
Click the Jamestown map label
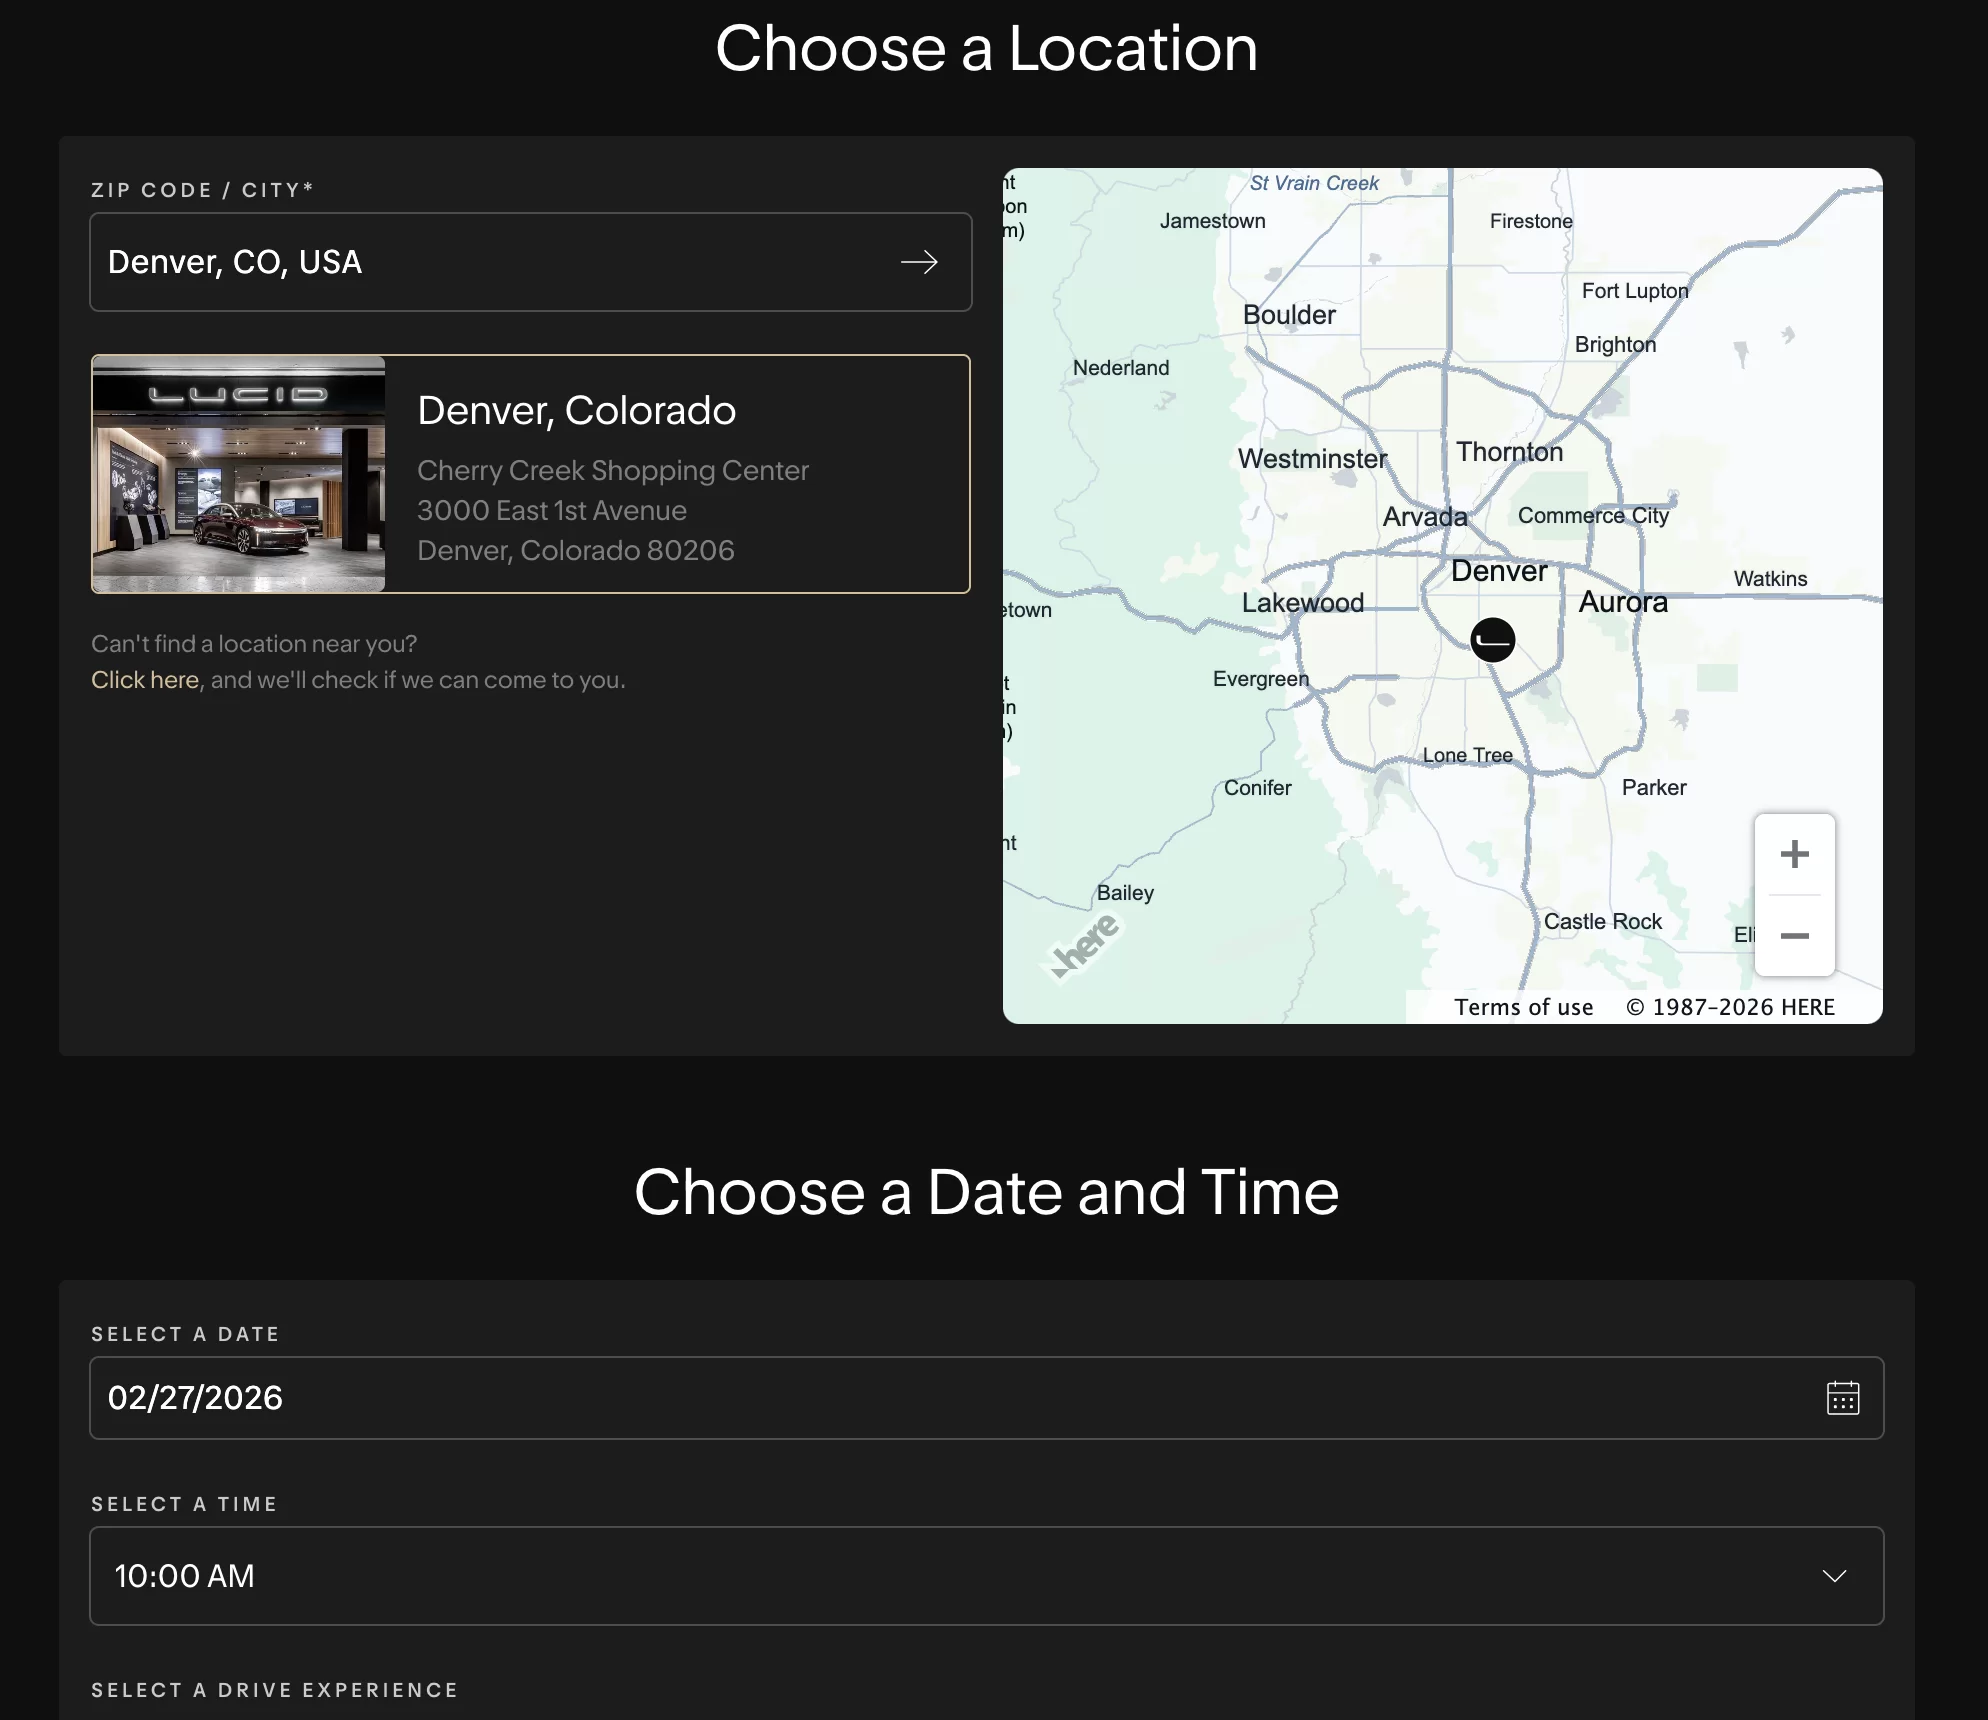[x=1212, y=221]
